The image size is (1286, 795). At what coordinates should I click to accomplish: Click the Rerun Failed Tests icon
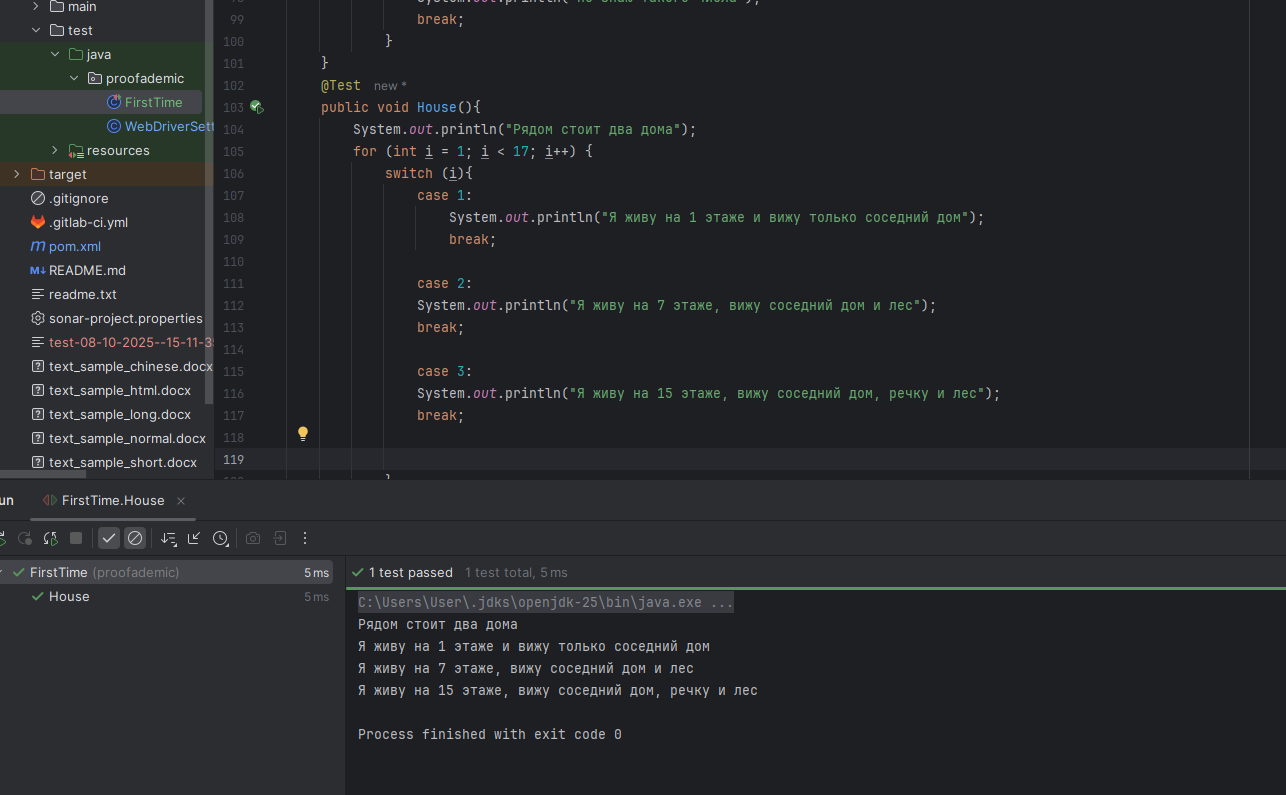[x=25, y=538]
